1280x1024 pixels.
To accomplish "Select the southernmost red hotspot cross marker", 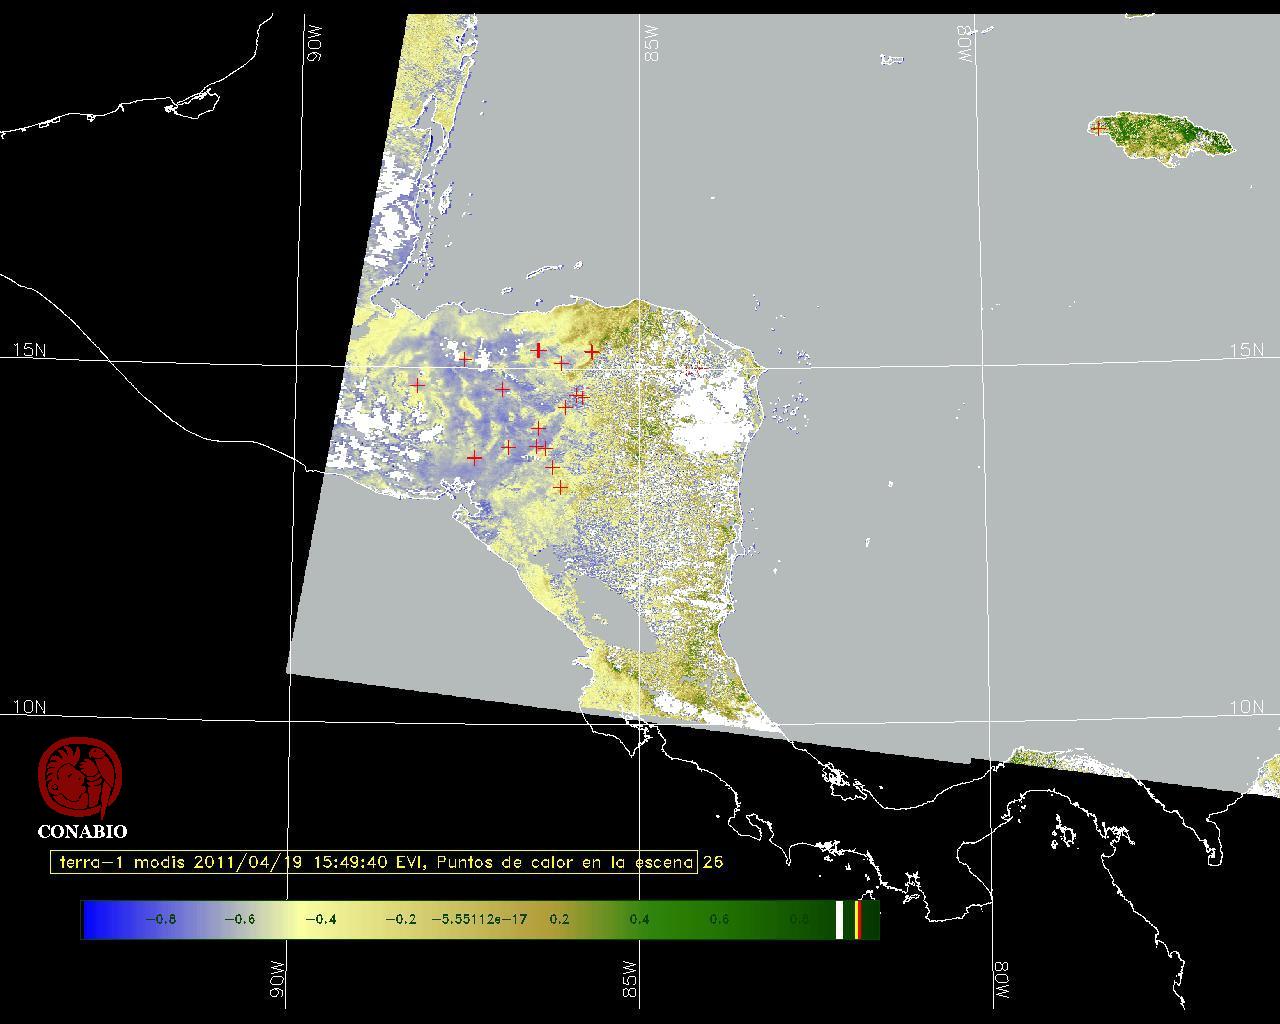I will point(561,487).
